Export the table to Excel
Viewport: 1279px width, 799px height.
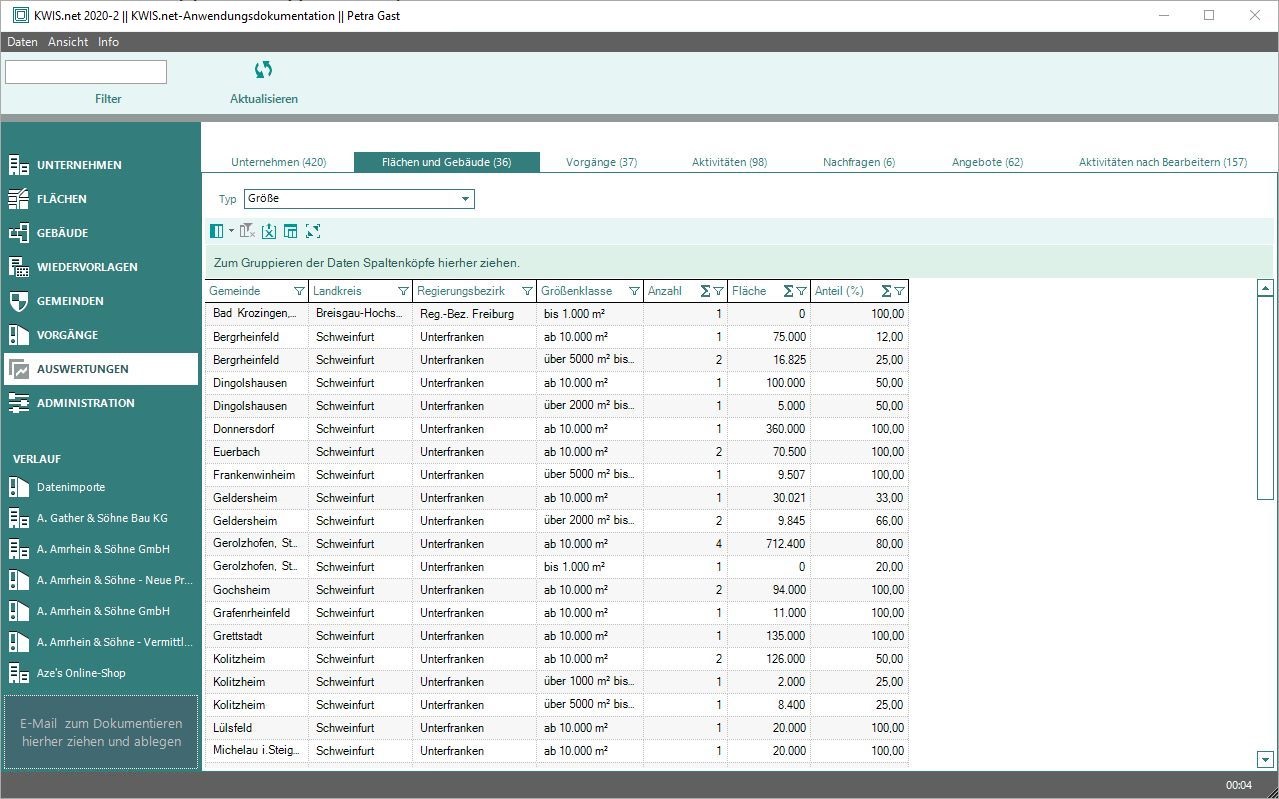tap(268, 231)
